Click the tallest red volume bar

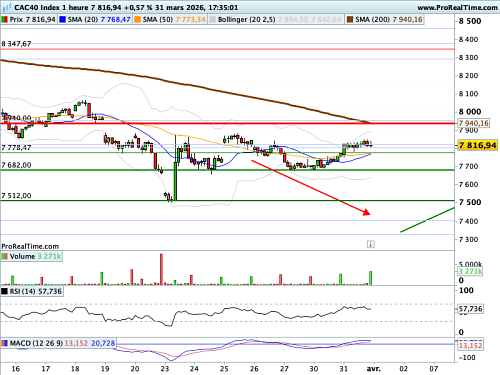tap(161, 269)
